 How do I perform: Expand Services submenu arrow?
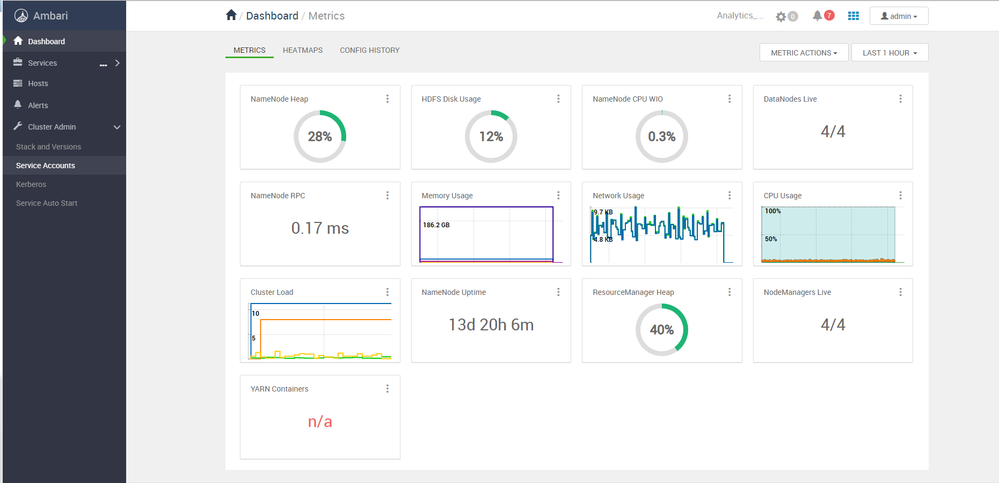117,63
